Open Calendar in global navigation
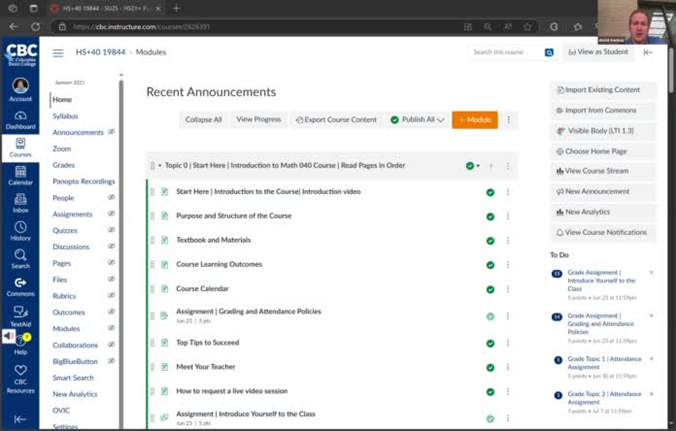The width and height of the screenshot is (676, 431). (20, 176)
